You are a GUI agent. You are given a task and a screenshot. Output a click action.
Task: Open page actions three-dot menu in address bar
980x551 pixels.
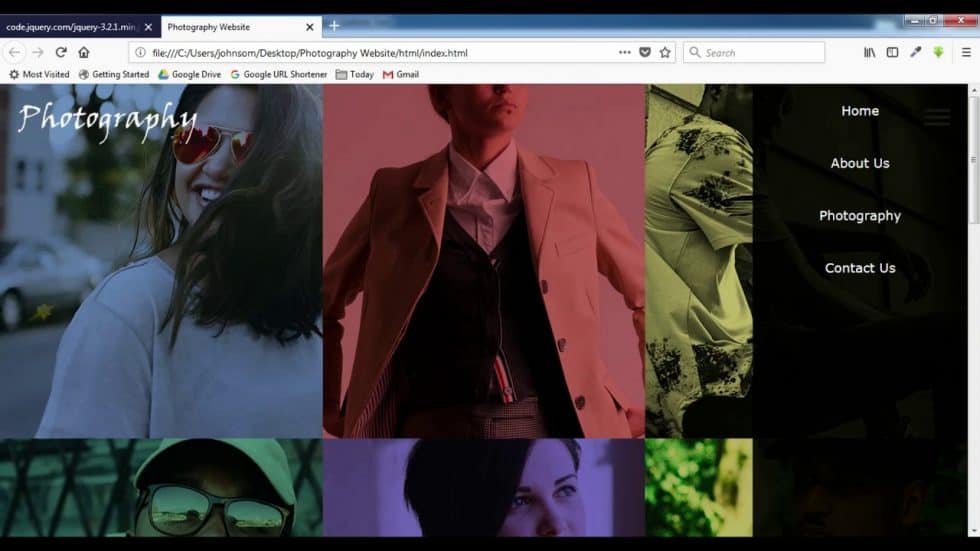click(624, 53)
